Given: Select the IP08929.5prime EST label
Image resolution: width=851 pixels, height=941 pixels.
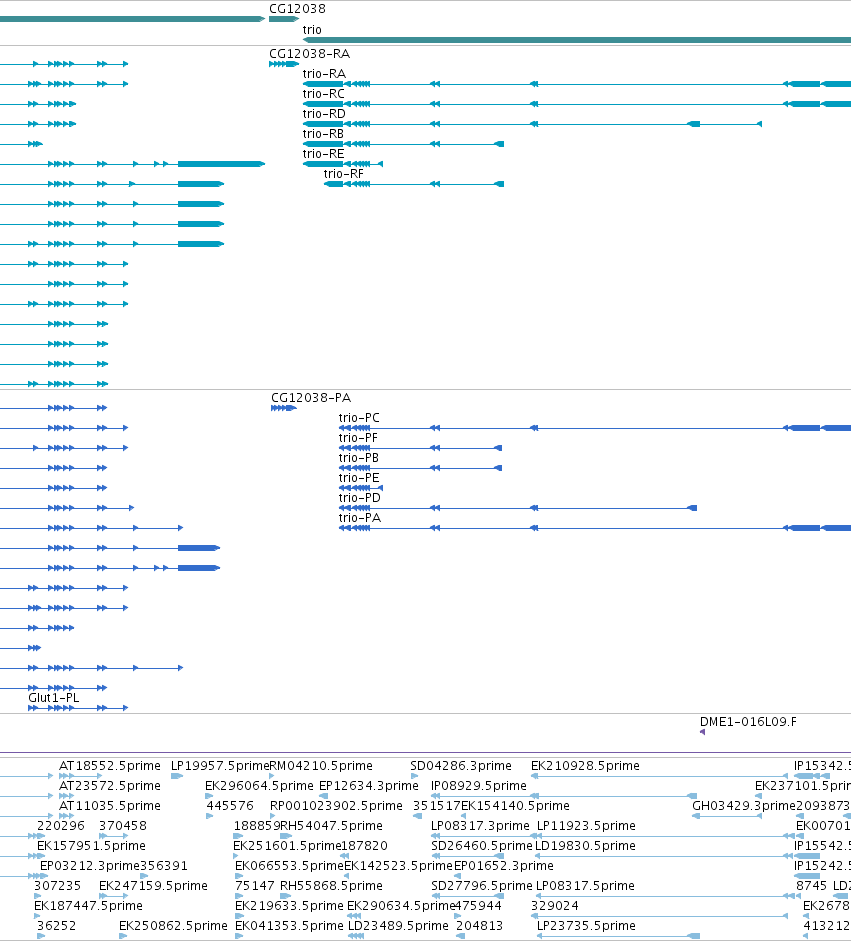Looking at the screenshot, I should pyautogui.click(x=479, y=786).
